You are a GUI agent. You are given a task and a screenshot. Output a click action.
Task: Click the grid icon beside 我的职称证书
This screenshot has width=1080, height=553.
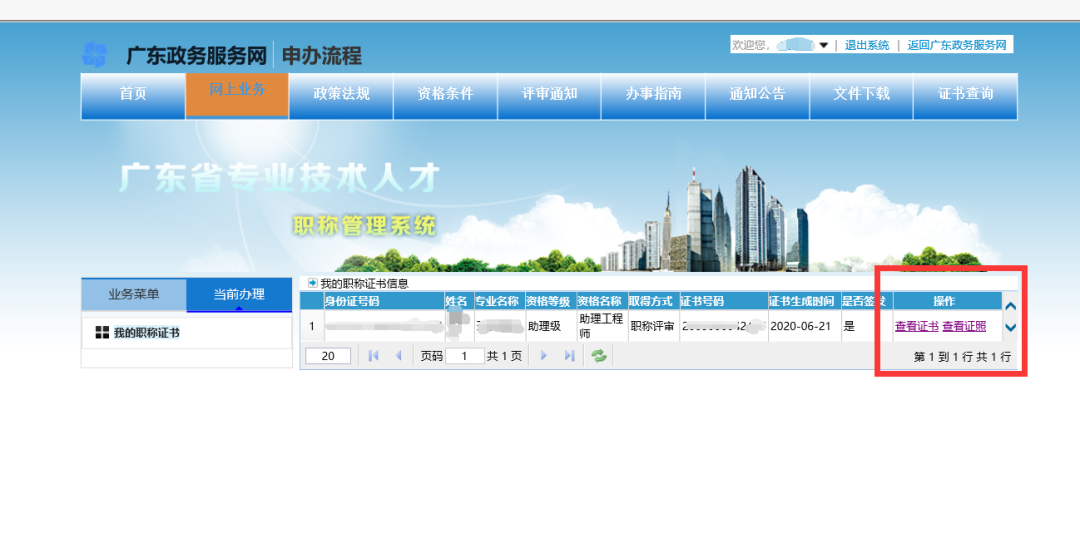[102, 333]
